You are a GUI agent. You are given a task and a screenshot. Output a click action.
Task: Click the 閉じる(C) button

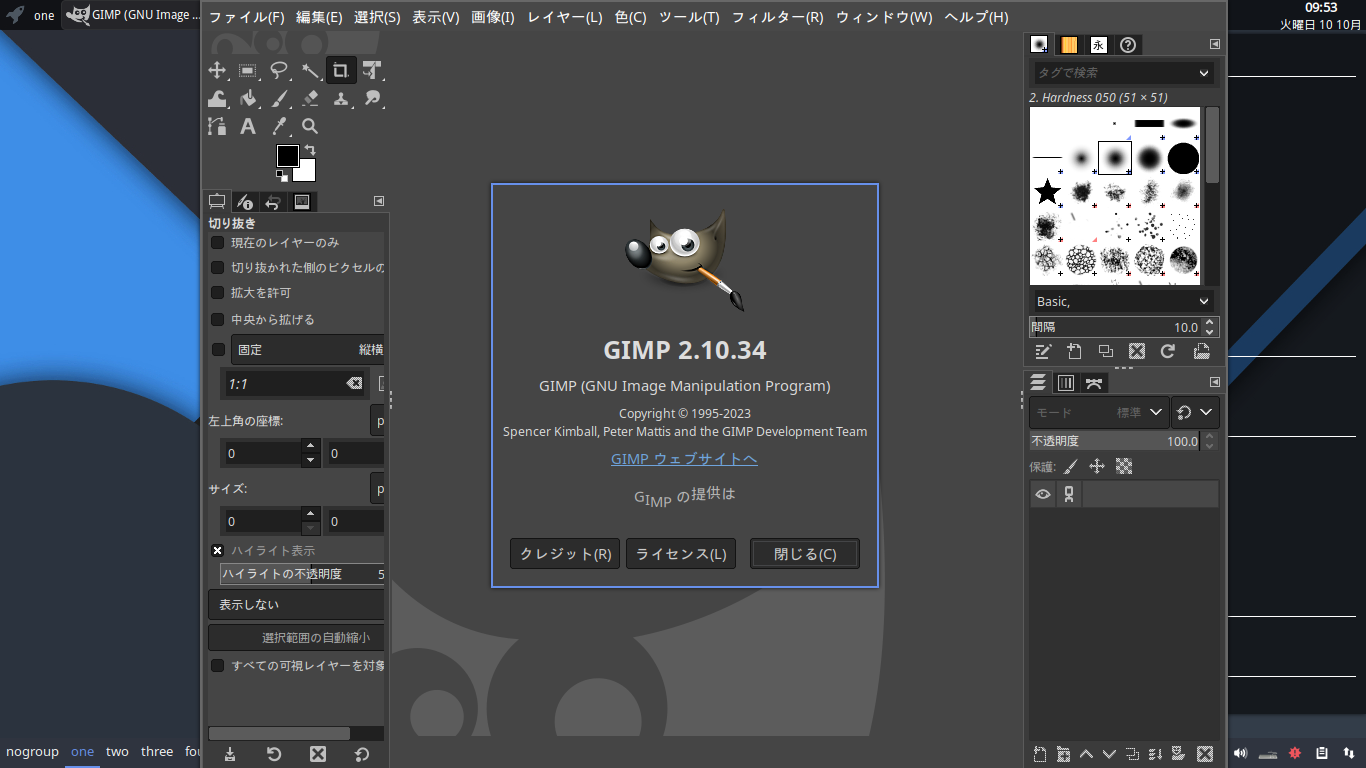[805, 554]
